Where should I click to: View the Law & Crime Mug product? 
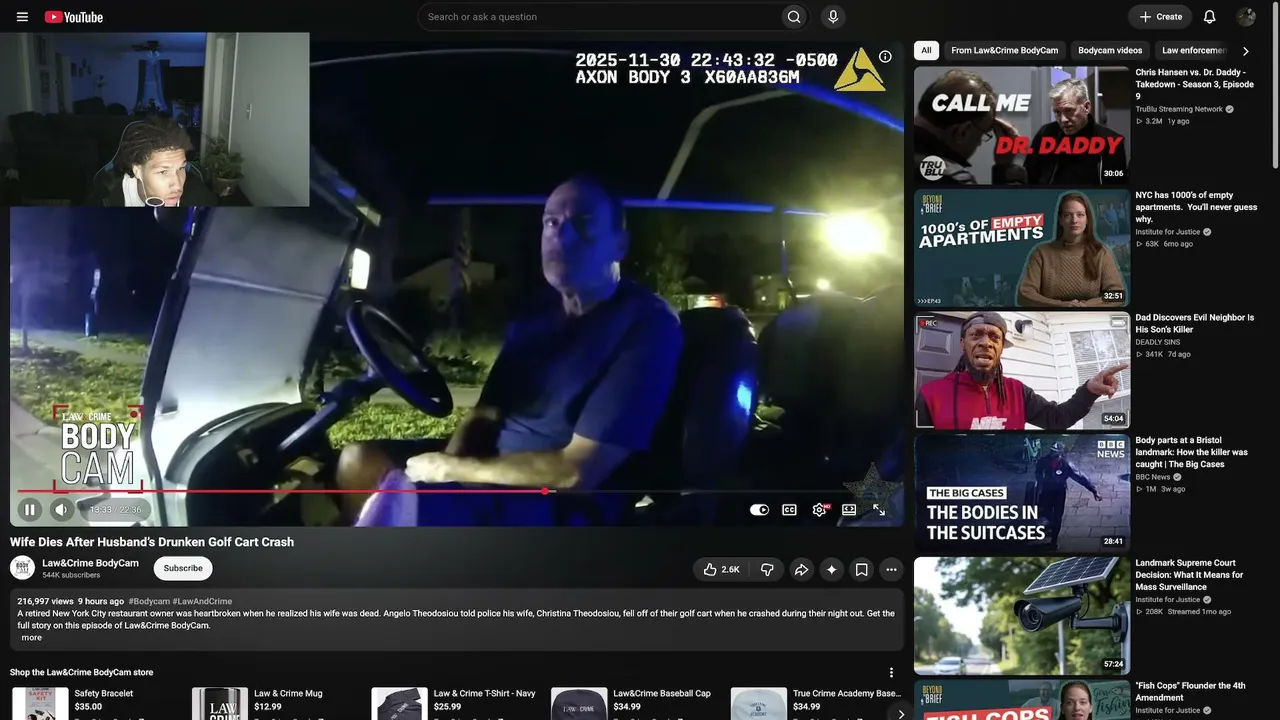(288, 693)
